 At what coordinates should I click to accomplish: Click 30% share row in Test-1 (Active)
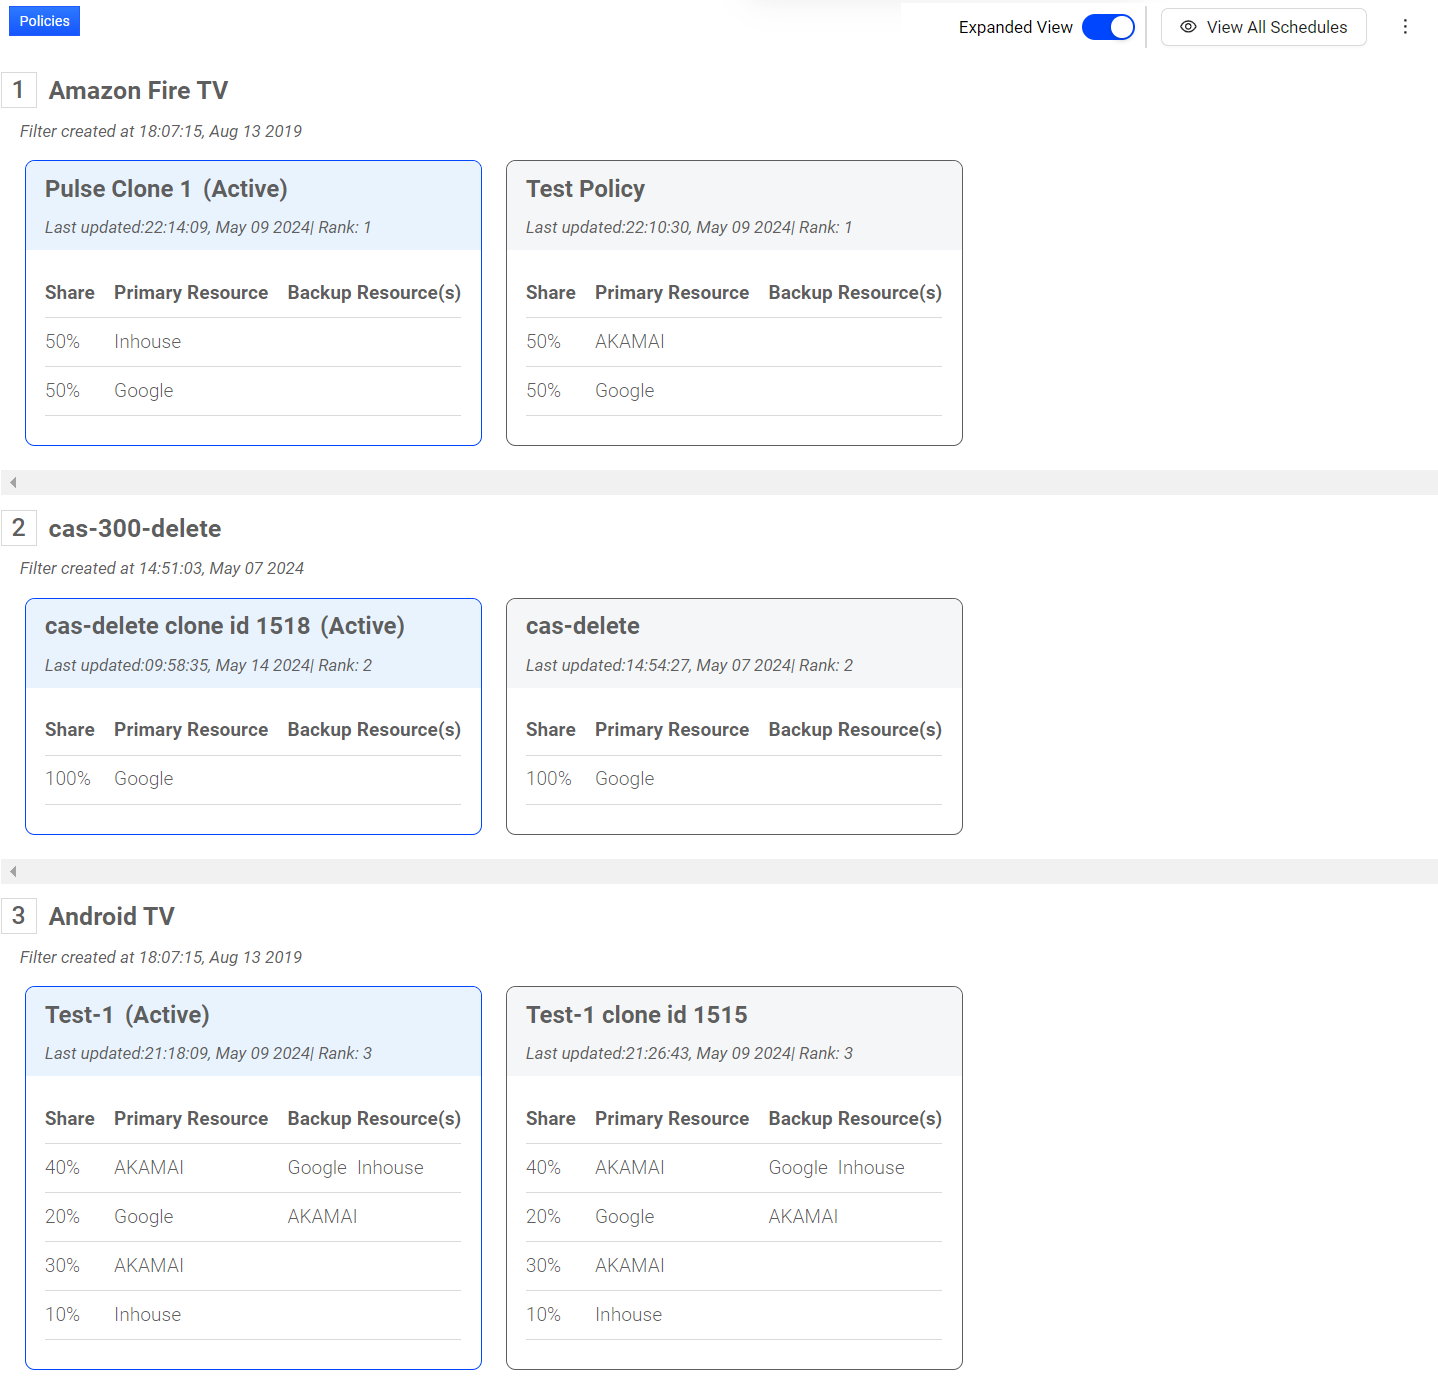253,1266
